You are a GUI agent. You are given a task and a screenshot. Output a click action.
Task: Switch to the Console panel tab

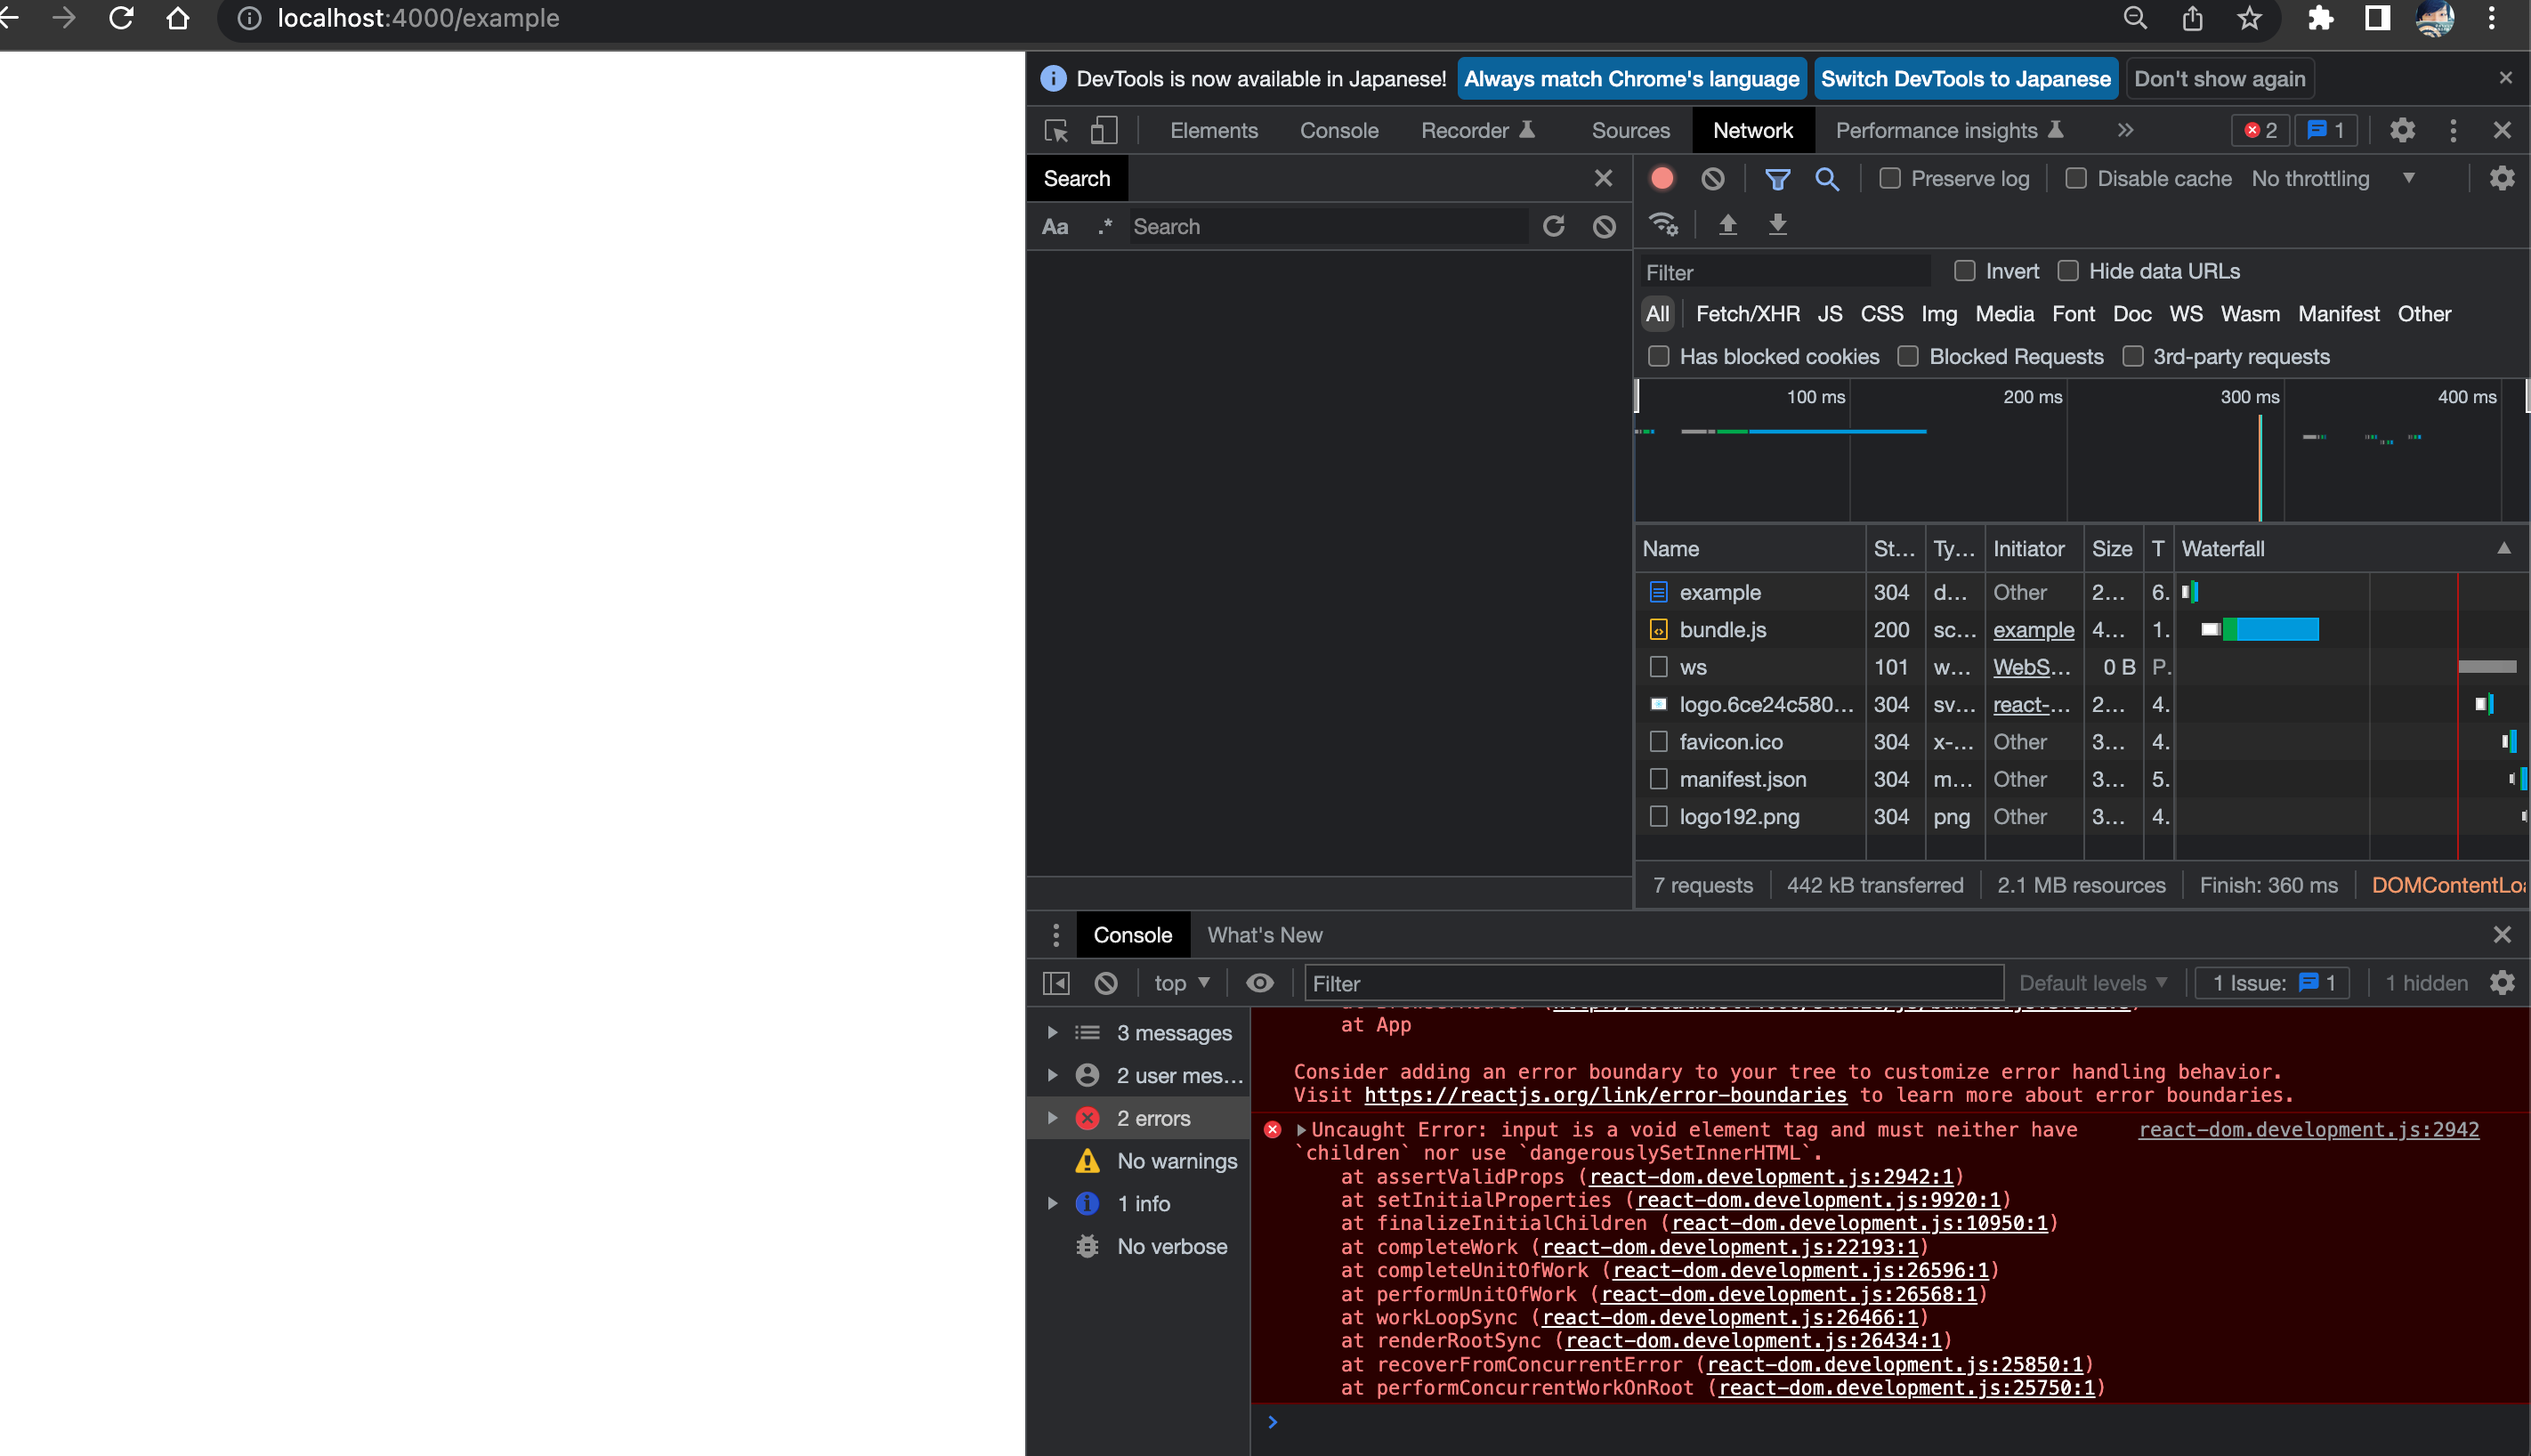[1339, 130]
